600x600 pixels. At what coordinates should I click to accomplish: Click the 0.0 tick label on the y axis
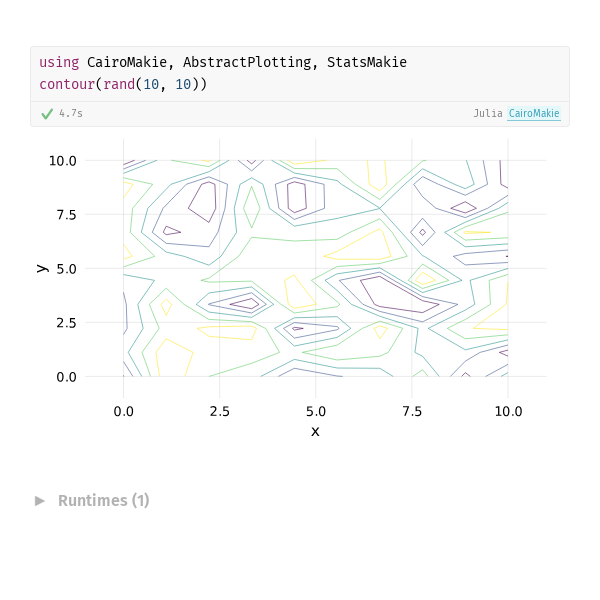[66, 377]
